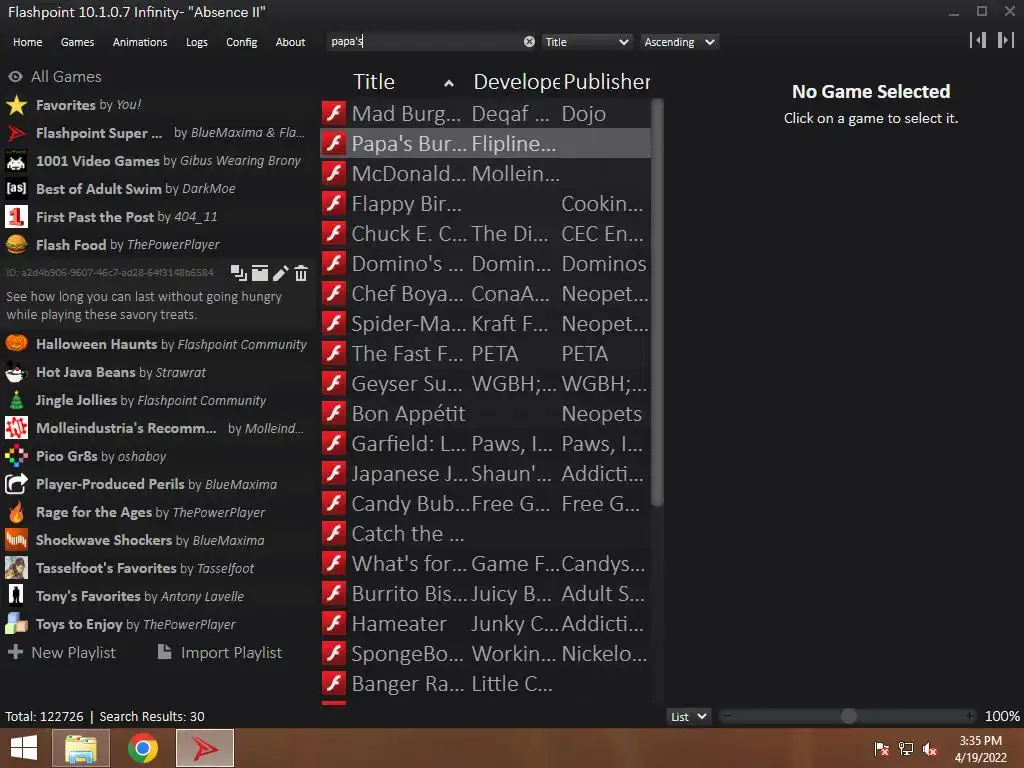This screenshot has width=1024, height=768.
Task: Click the Shockwave Shockers icon
Action: coord(16,540)
